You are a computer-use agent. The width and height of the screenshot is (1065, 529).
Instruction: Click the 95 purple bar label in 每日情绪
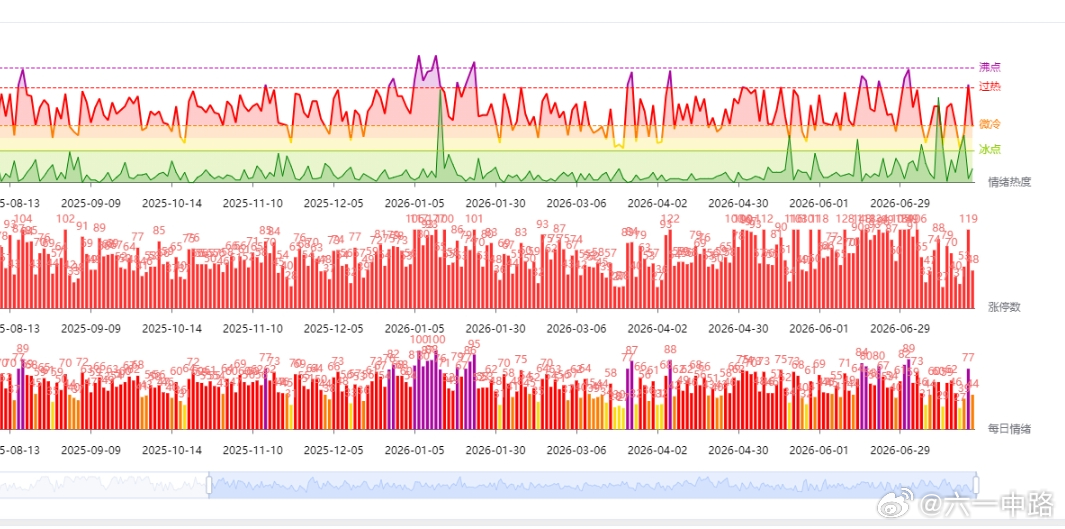point(474,344)
